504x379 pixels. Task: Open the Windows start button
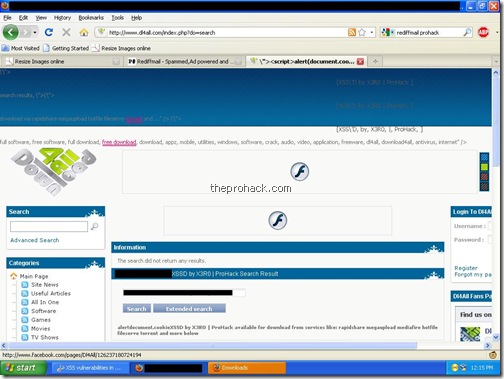point(23,368)
